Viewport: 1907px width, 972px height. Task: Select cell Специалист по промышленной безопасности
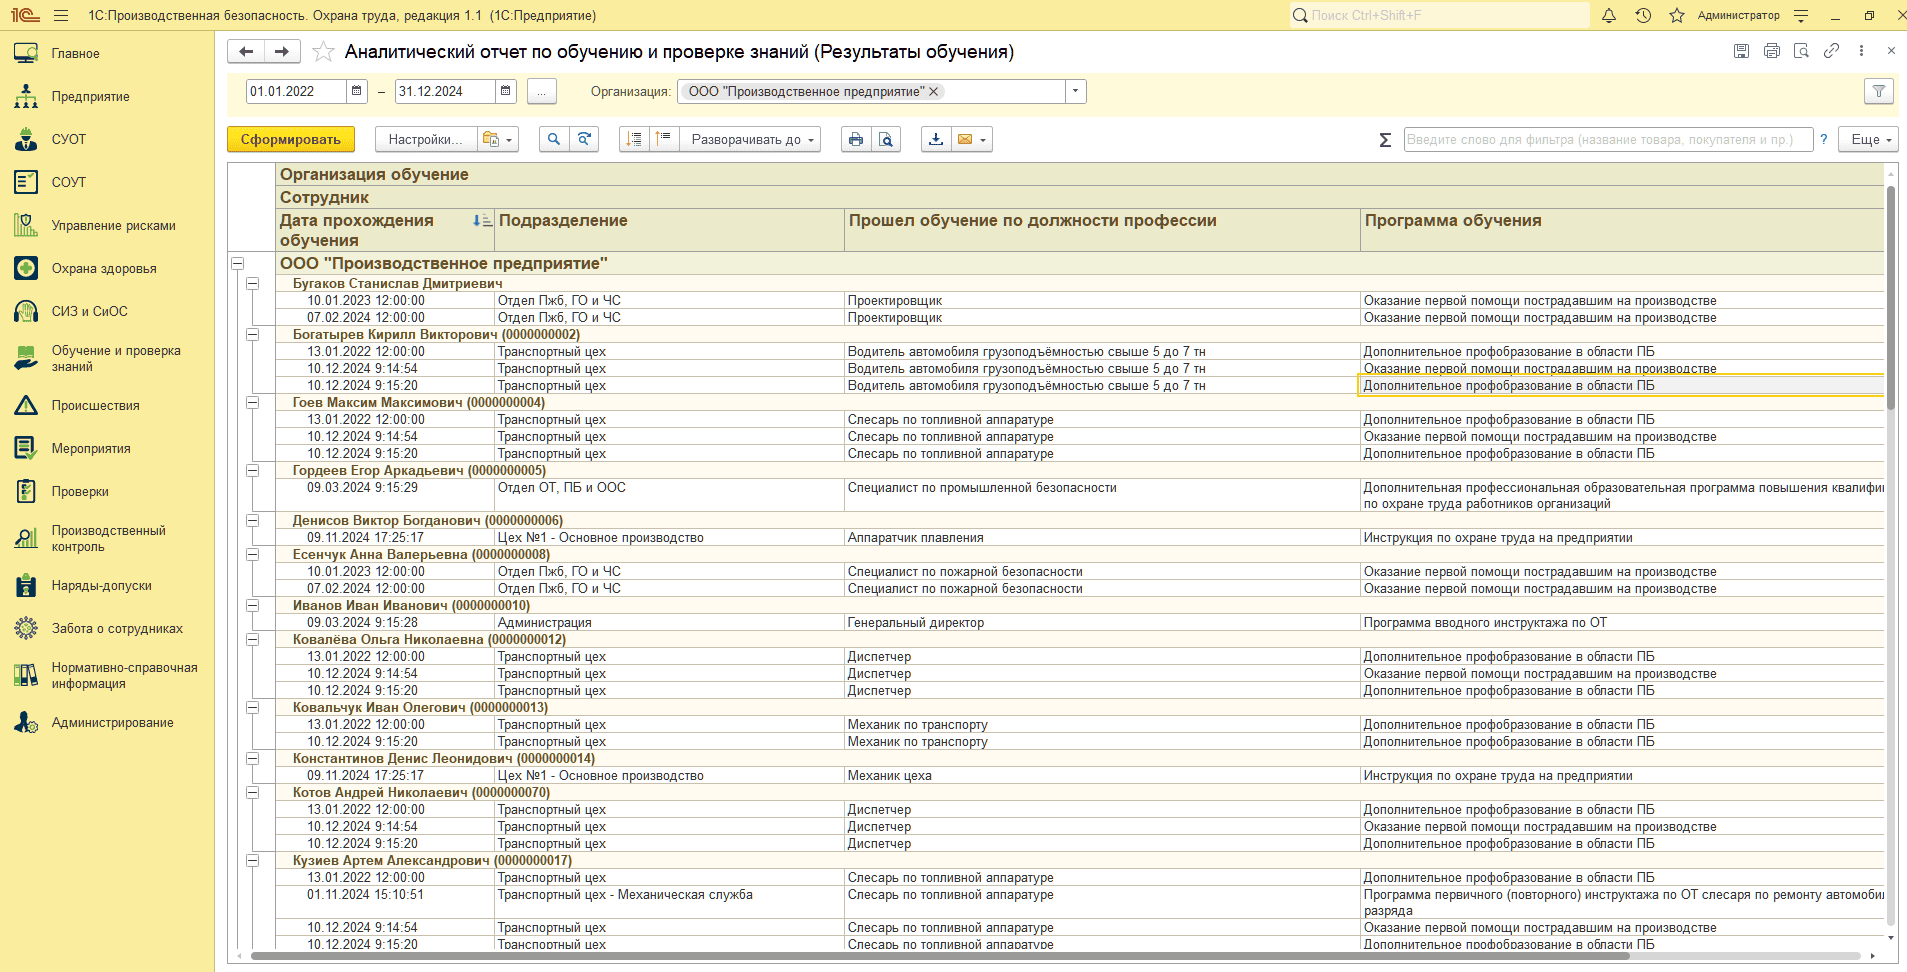(x=1102, y=495)
